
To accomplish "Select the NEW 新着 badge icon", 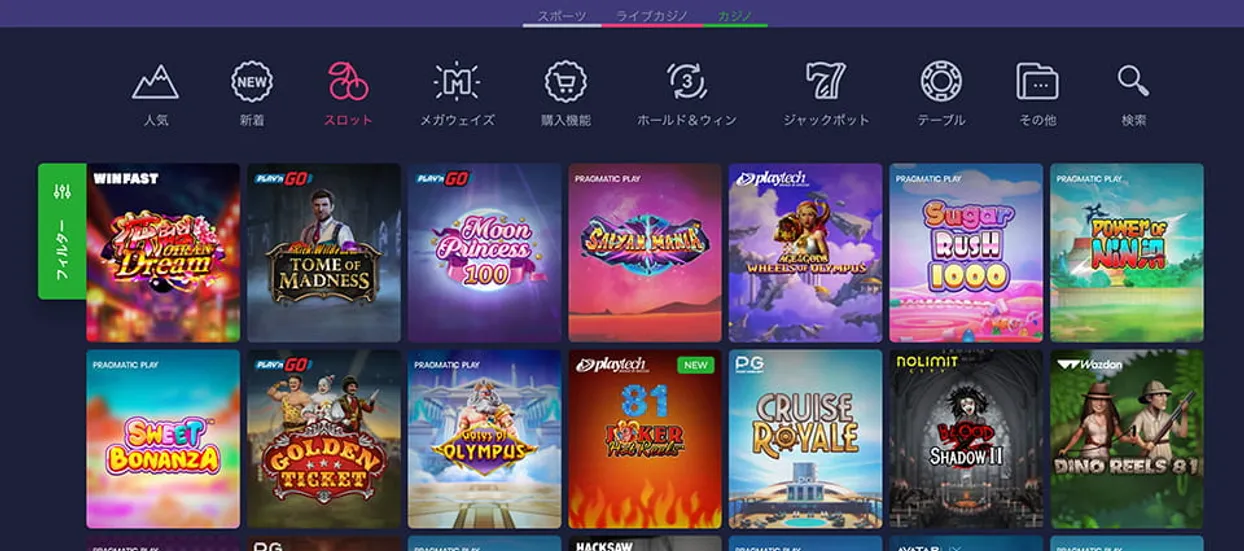I will point(252,83).
